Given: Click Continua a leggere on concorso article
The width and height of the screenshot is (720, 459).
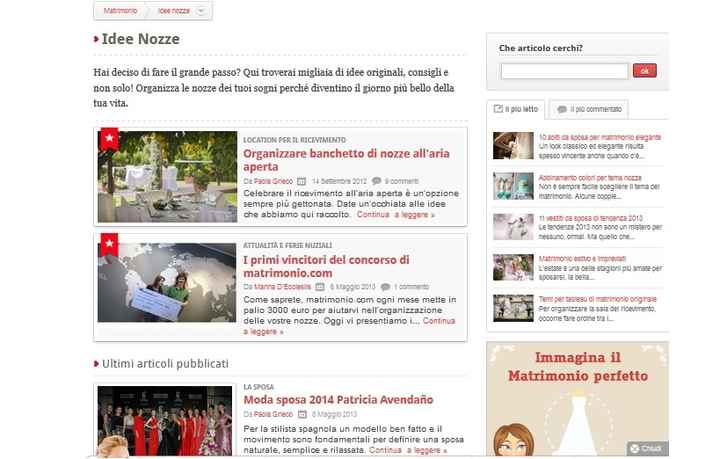Looking at the screenshot, I should coord(439,321).
